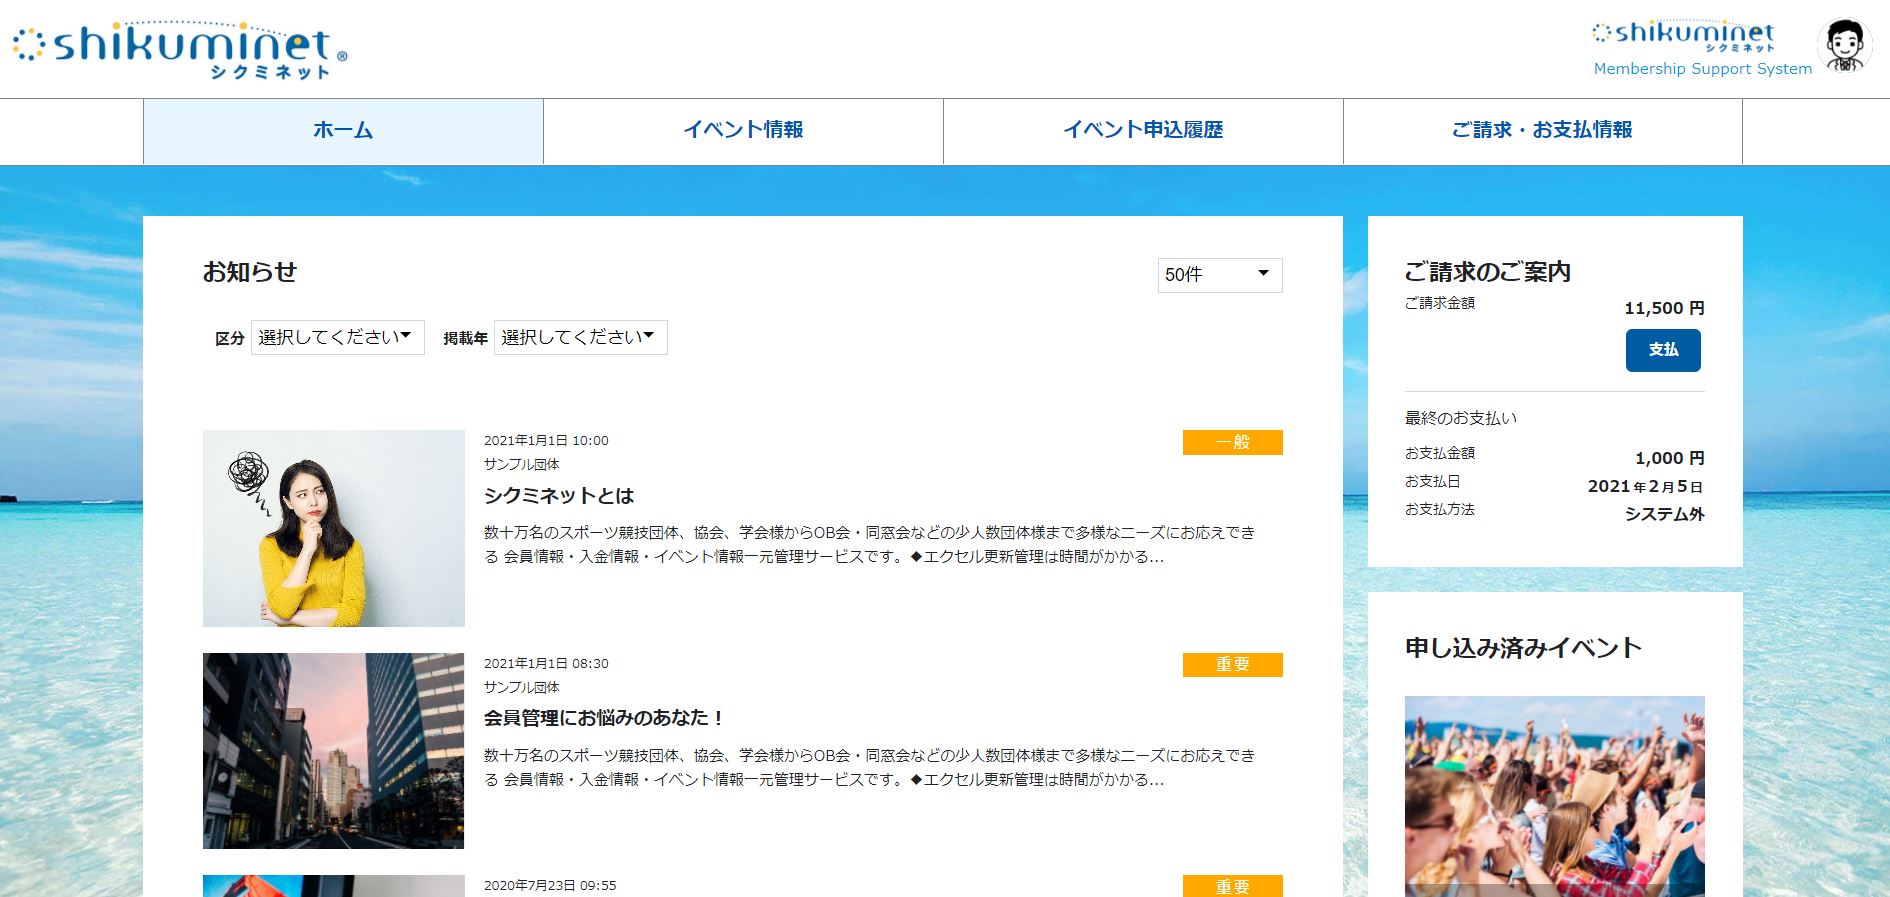
Task: Click the crowd photo under 申し込み済みイベント
Action: coord(1555,796)
